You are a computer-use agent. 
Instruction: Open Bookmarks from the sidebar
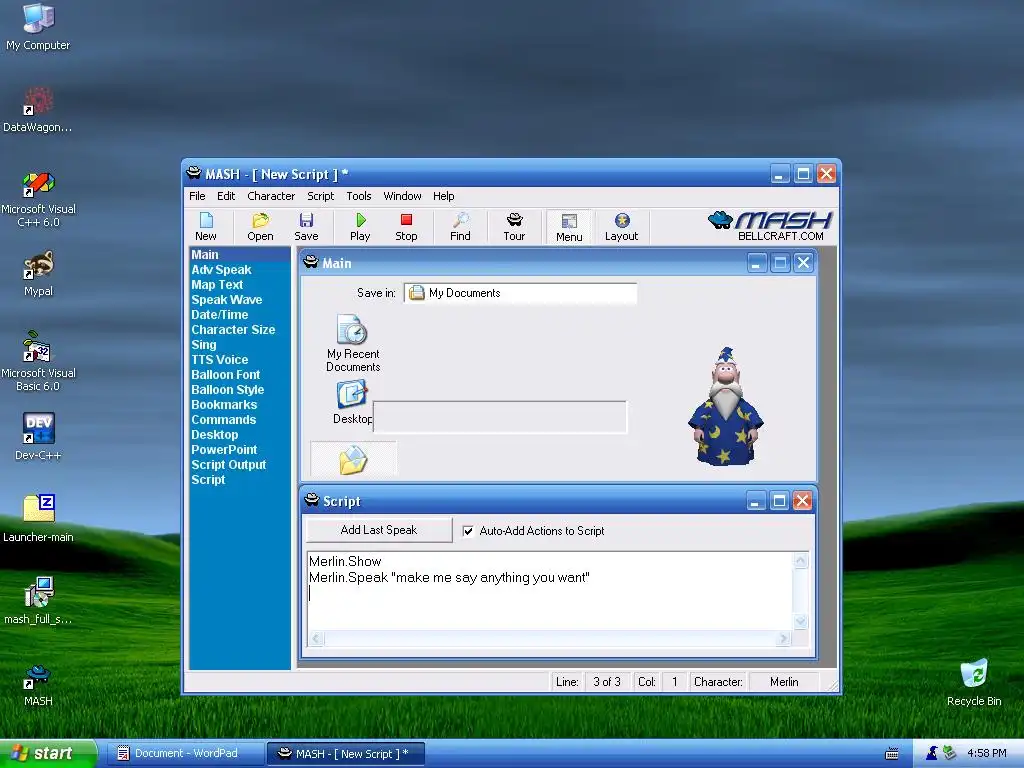point(224,405)
